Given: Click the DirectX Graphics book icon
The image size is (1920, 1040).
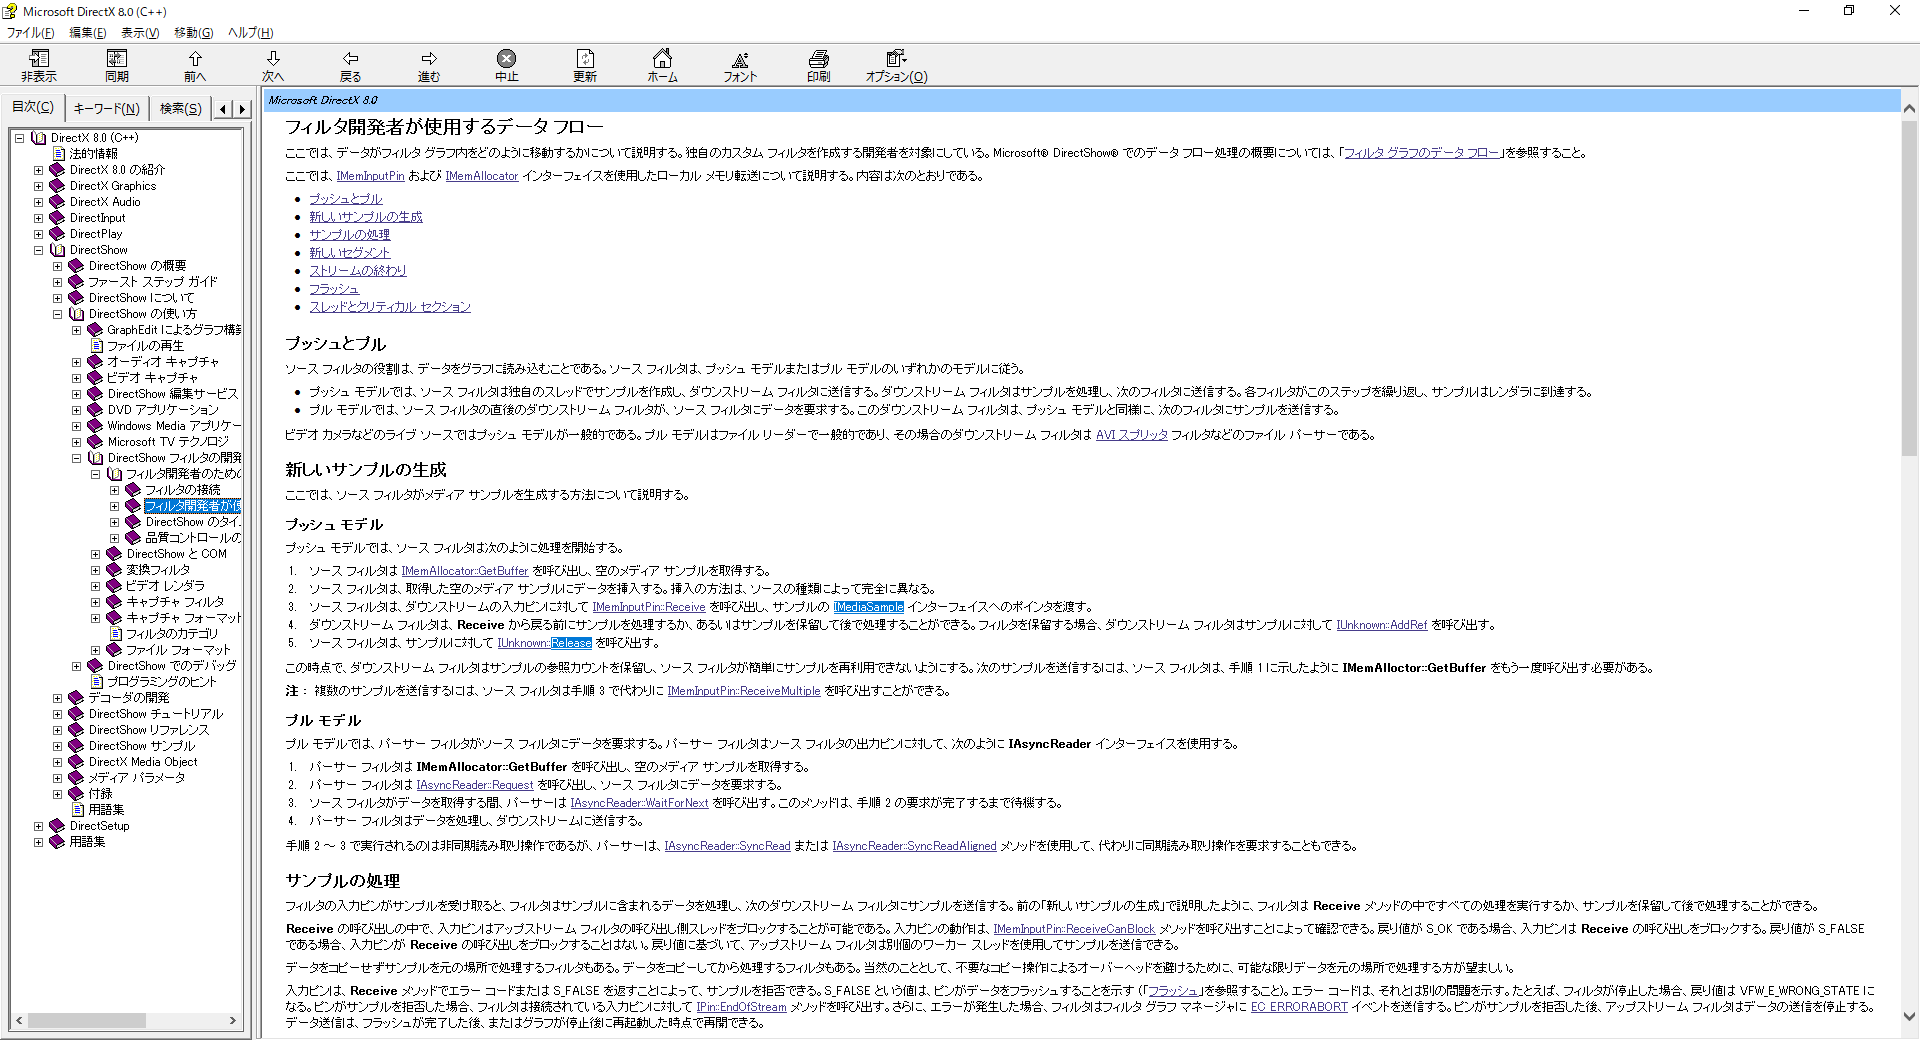Looking at the screenshot, I should click(x=58, y=186).
